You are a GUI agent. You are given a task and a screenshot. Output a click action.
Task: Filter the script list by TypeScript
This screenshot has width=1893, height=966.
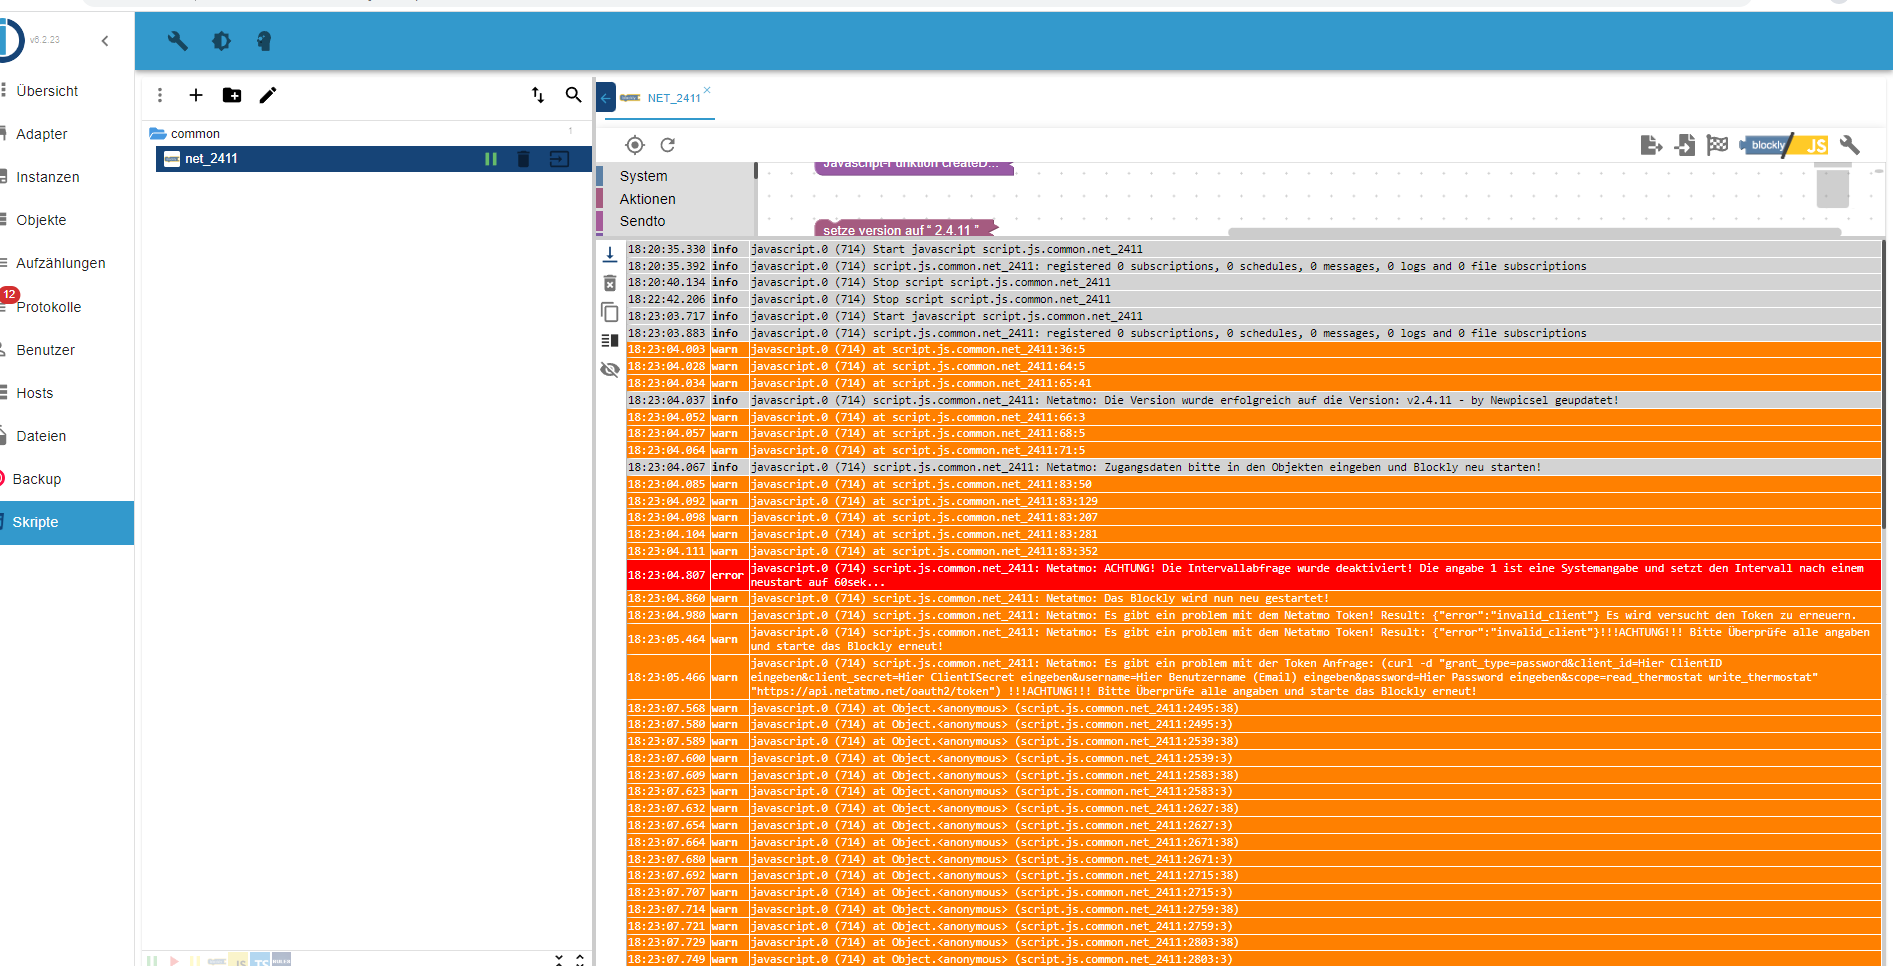coord(260,960)
